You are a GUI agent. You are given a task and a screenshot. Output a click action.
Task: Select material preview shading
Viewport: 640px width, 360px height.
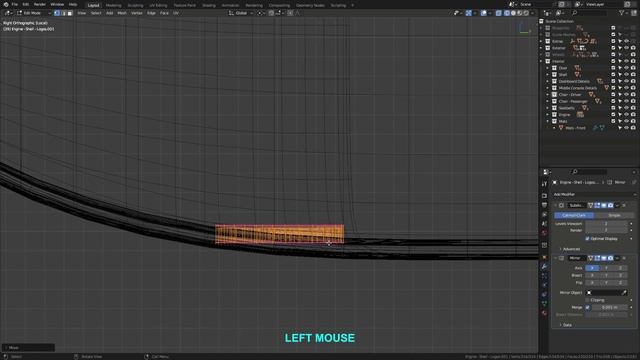click(520, 13)
